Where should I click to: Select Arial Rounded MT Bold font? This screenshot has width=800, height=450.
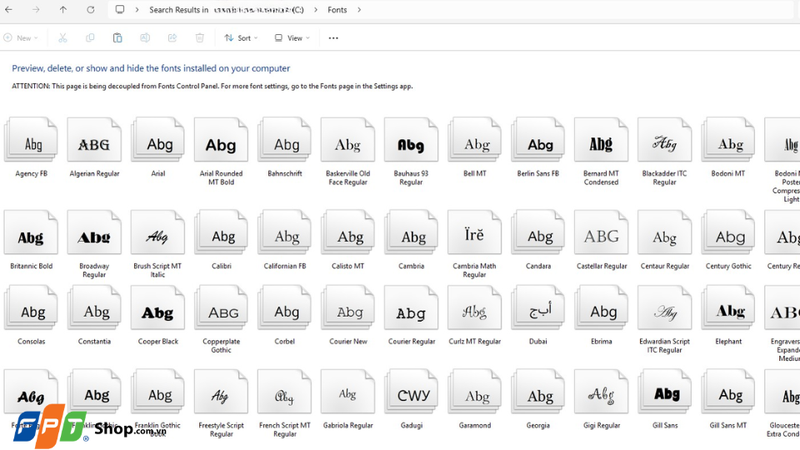221,151
